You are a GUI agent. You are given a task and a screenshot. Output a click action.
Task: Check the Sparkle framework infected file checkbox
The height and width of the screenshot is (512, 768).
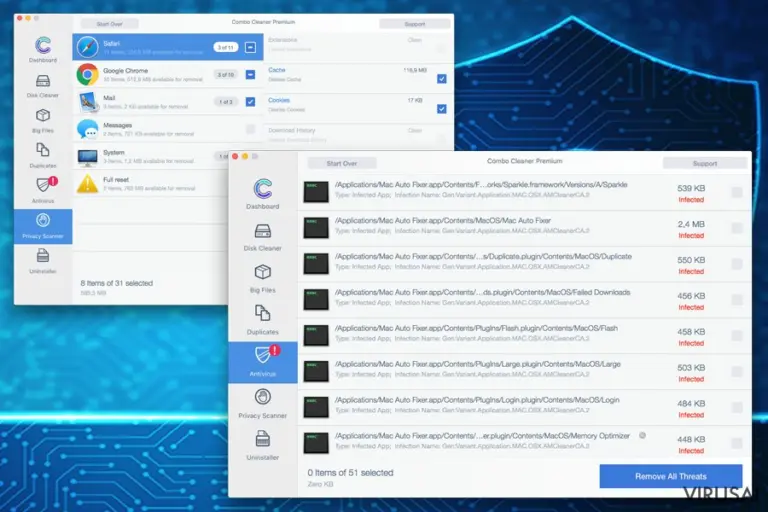coord(737,192)
